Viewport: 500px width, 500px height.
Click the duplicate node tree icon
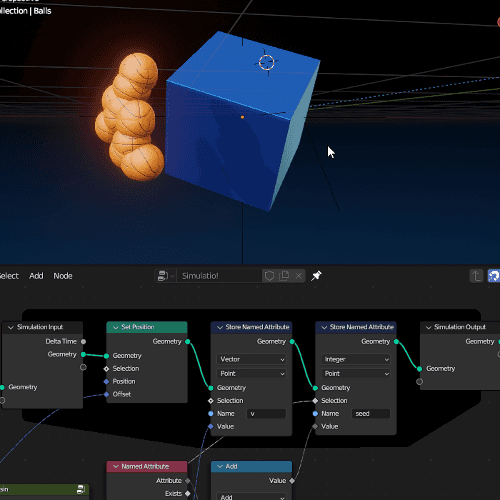click(x=284, y=276)
